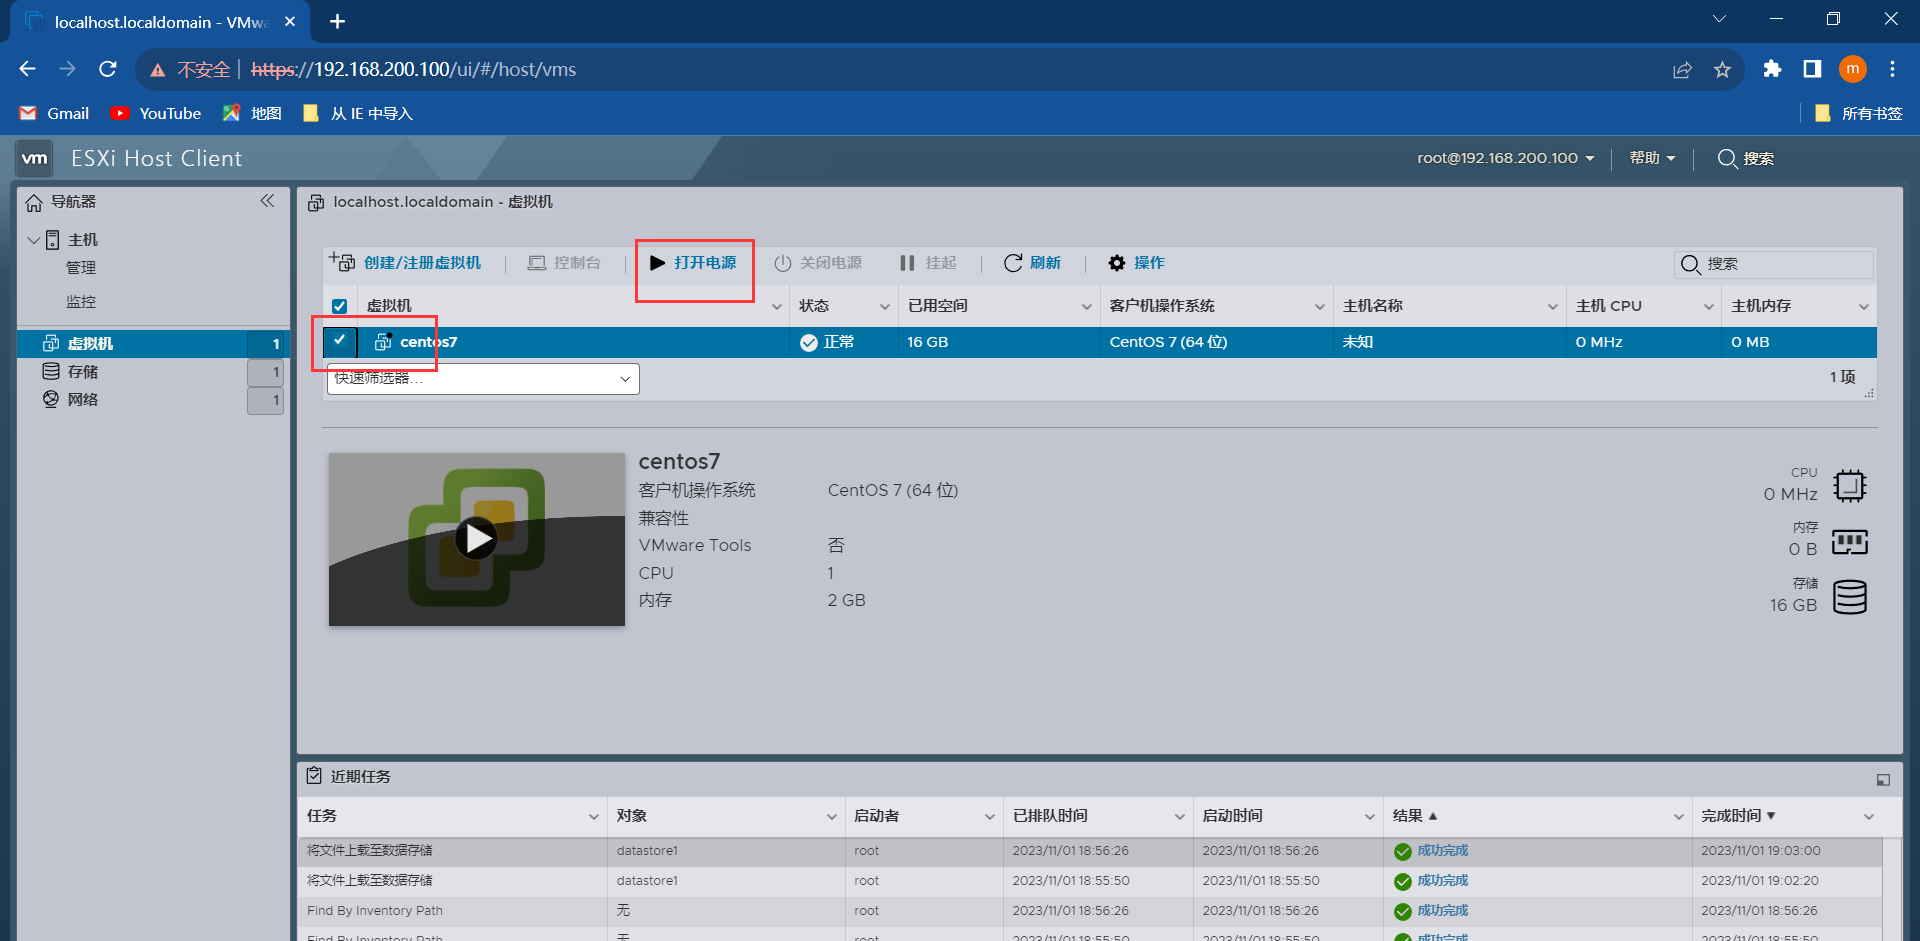The height and width of the screenshot is (941, 1920).
Task: Click the Chrome profile avatar
Action: [1853, 69]
